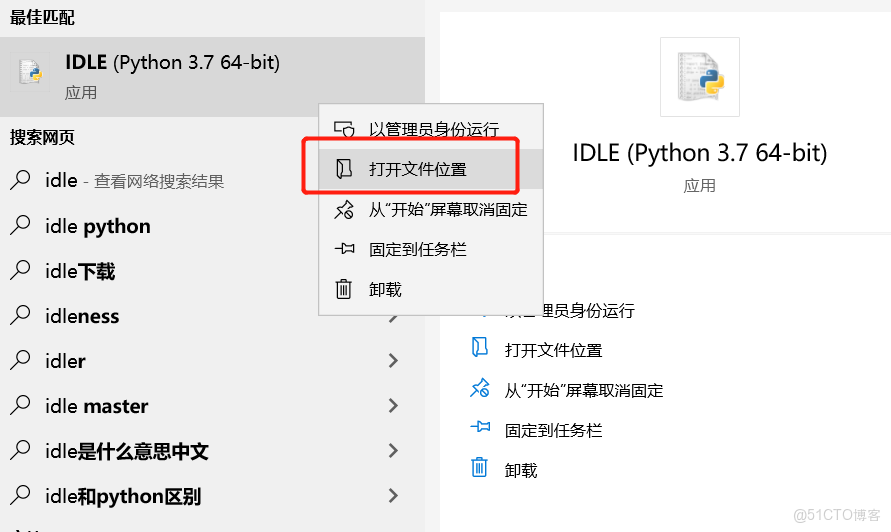Screen dimensions: 891x532
Task: Expand the 'idle和python区别' suggestion chevron
Action: (393, 496)
